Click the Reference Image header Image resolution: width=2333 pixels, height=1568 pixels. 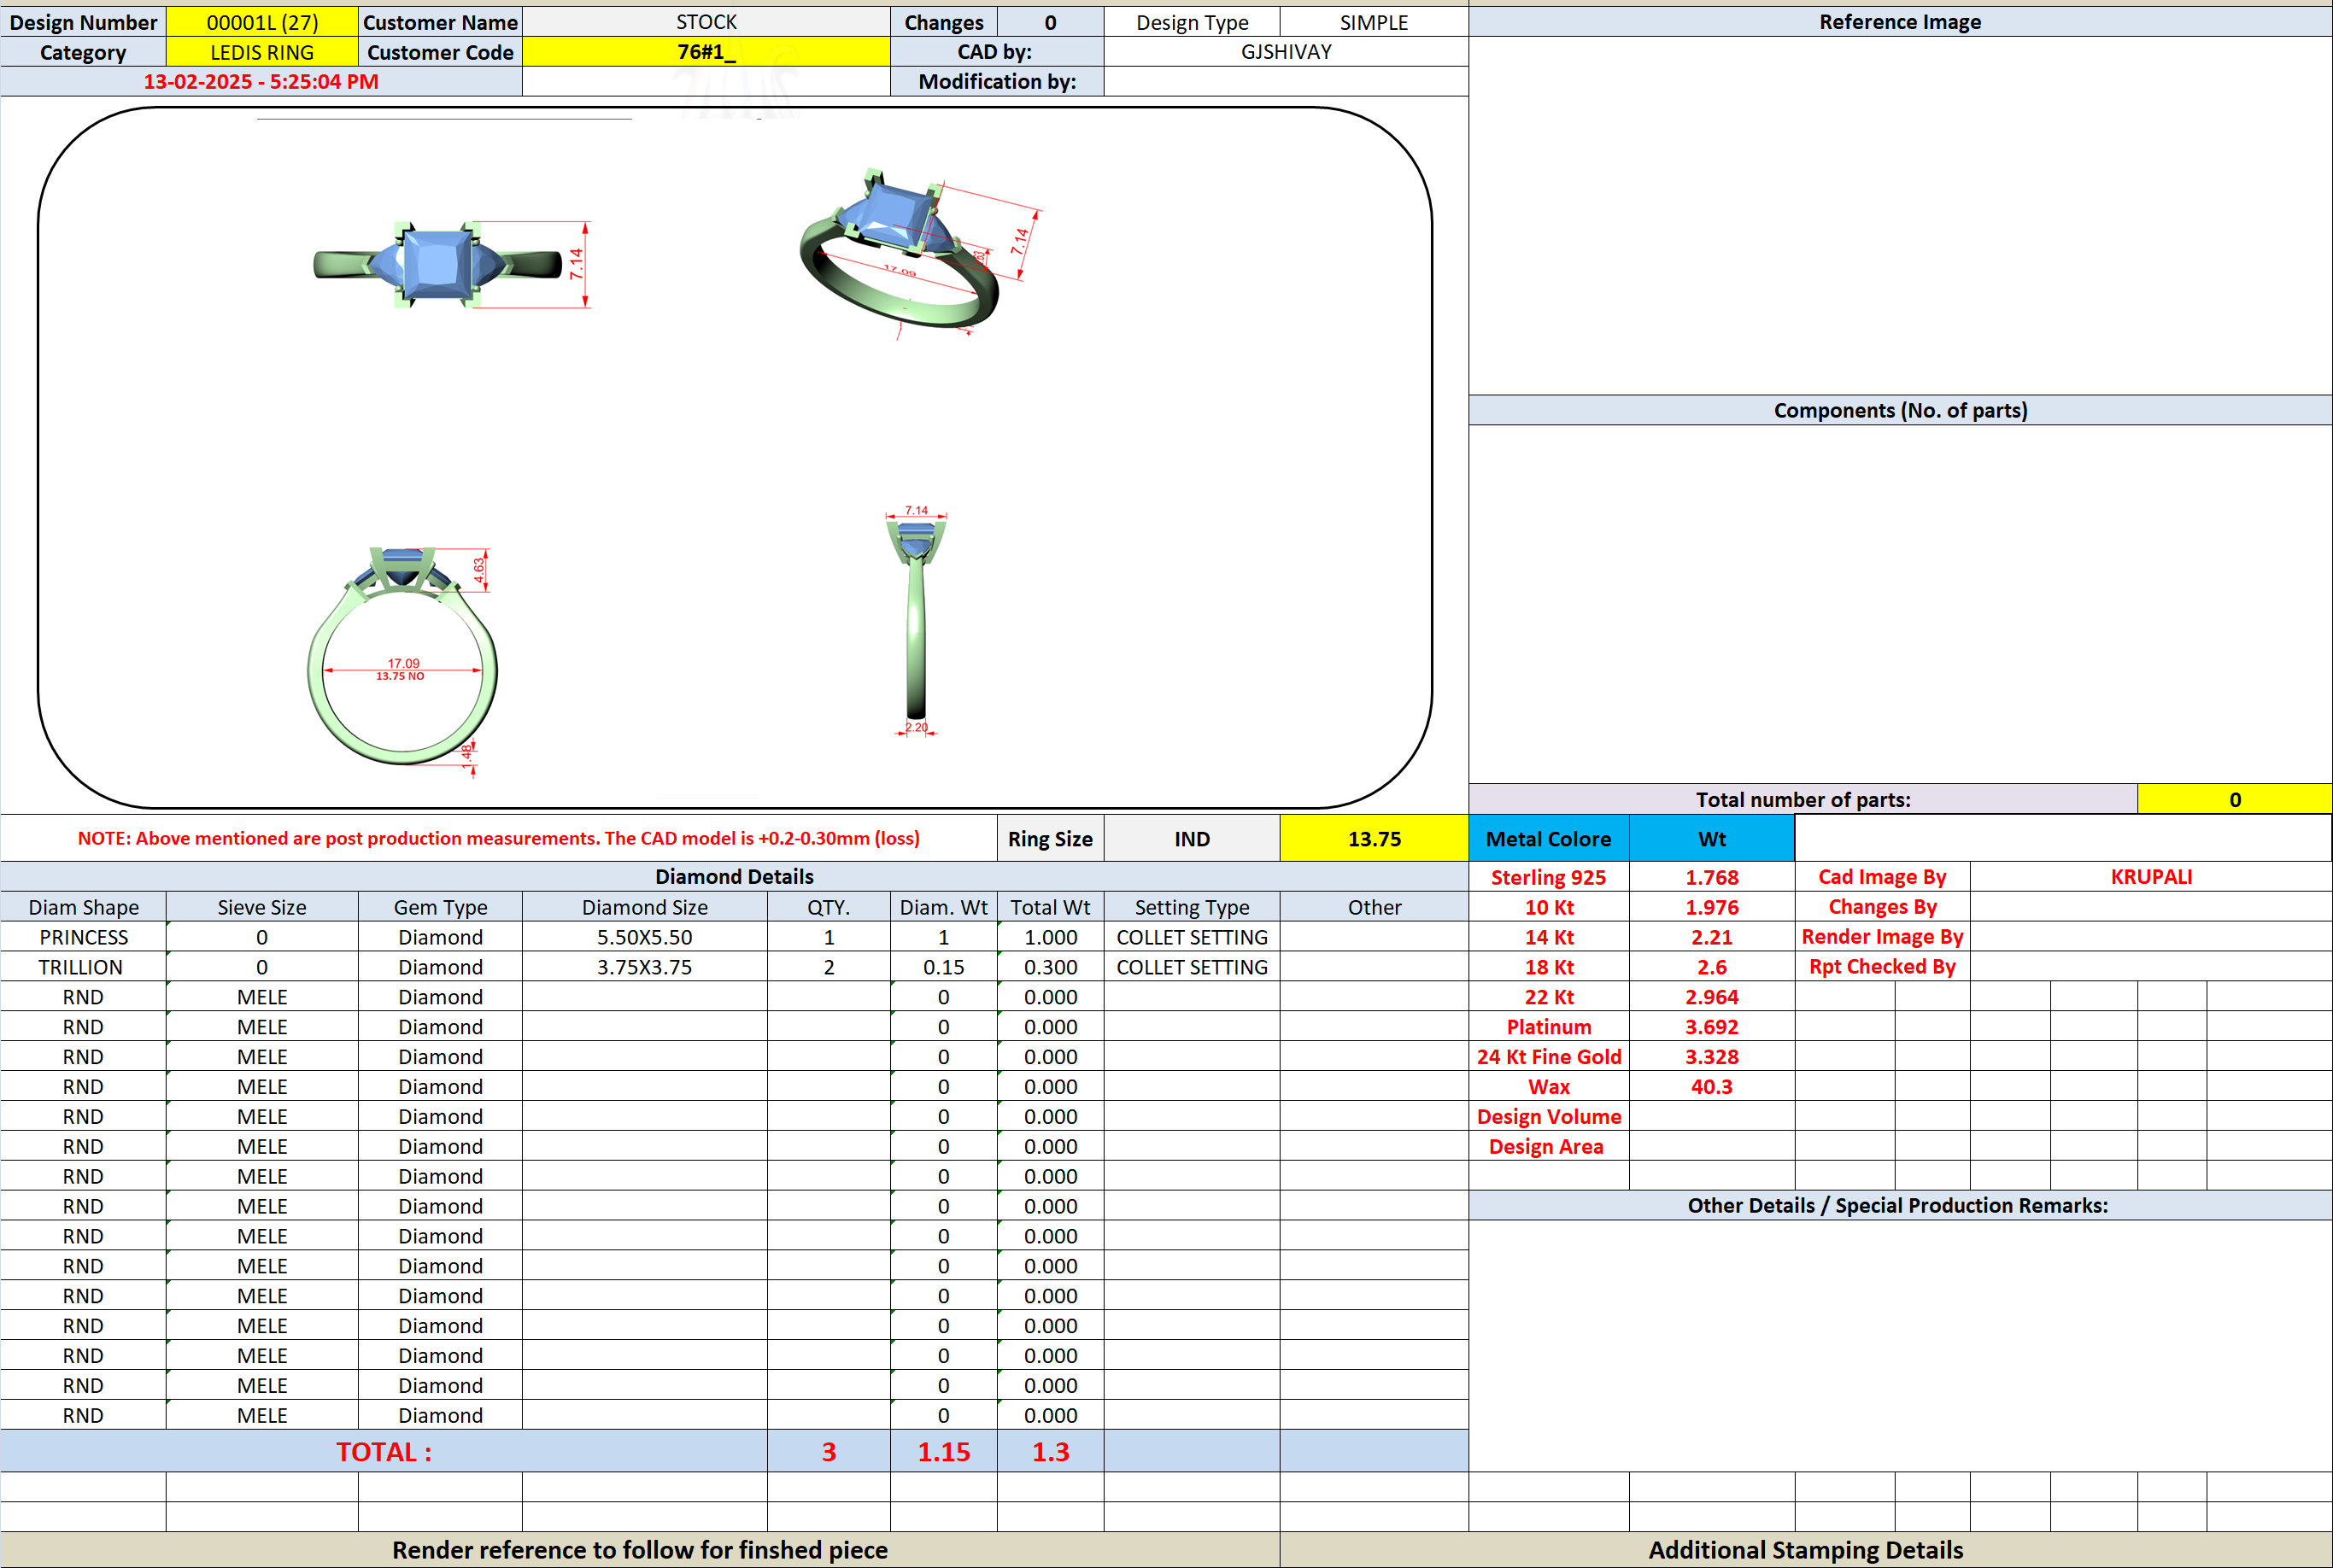tap(1900, 22)
